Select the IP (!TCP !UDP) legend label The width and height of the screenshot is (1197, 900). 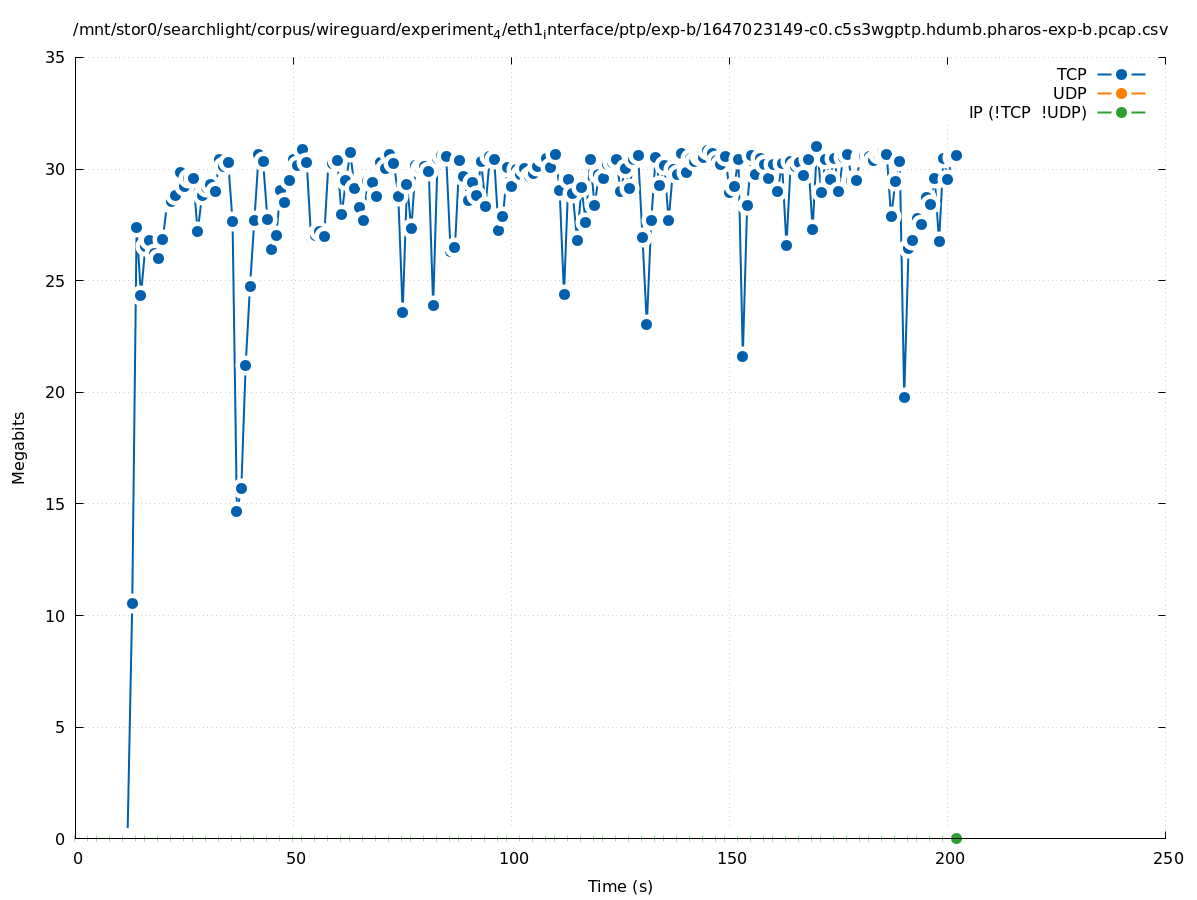click(x=1027, y=112)
